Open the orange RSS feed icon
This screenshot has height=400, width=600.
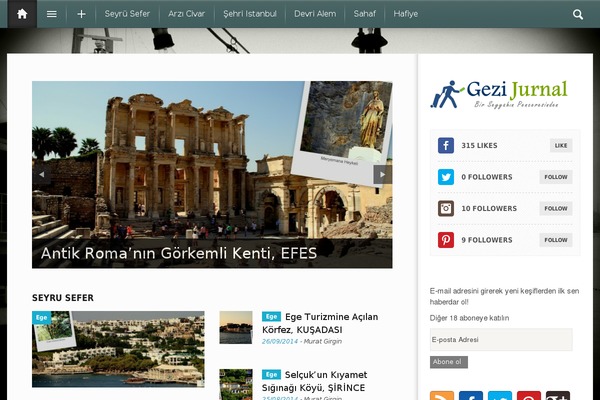tap(442, 396)
